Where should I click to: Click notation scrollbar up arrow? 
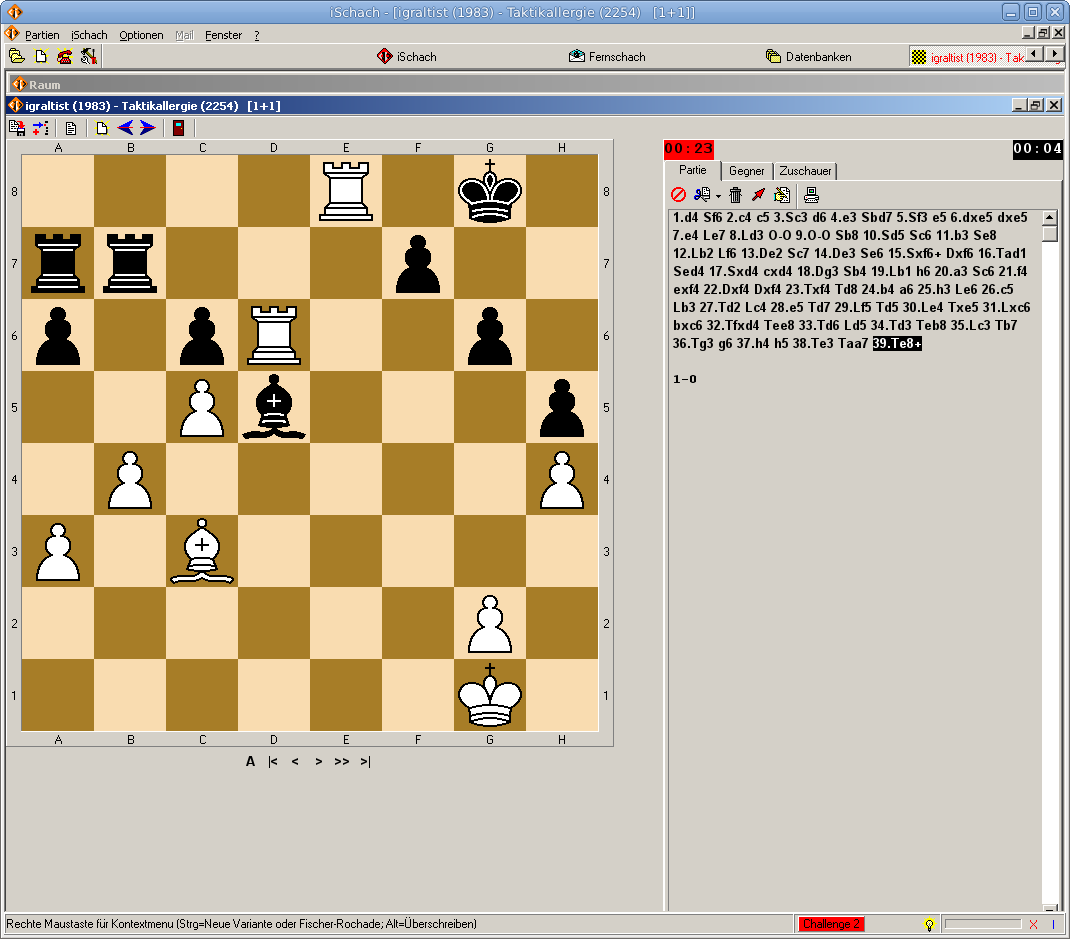[x=1050, y=218]
